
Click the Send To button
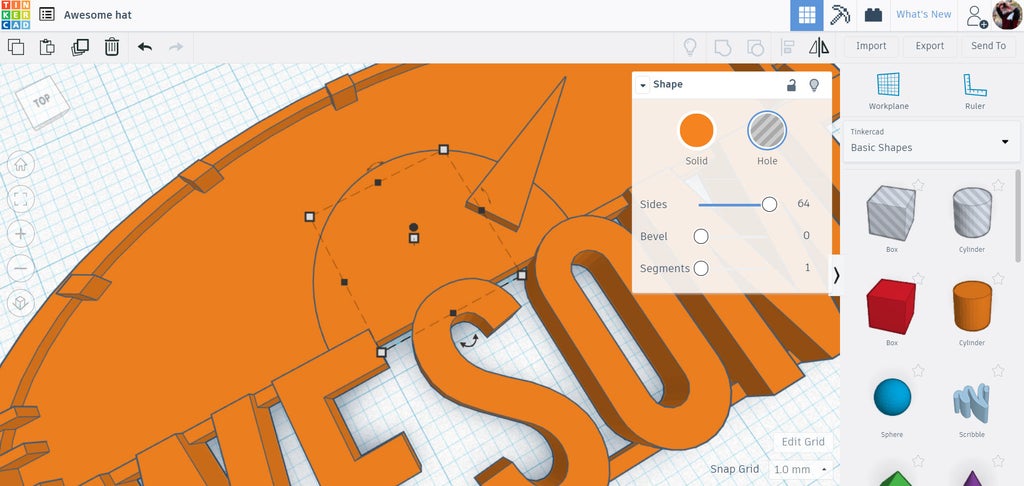pos(988,46)
